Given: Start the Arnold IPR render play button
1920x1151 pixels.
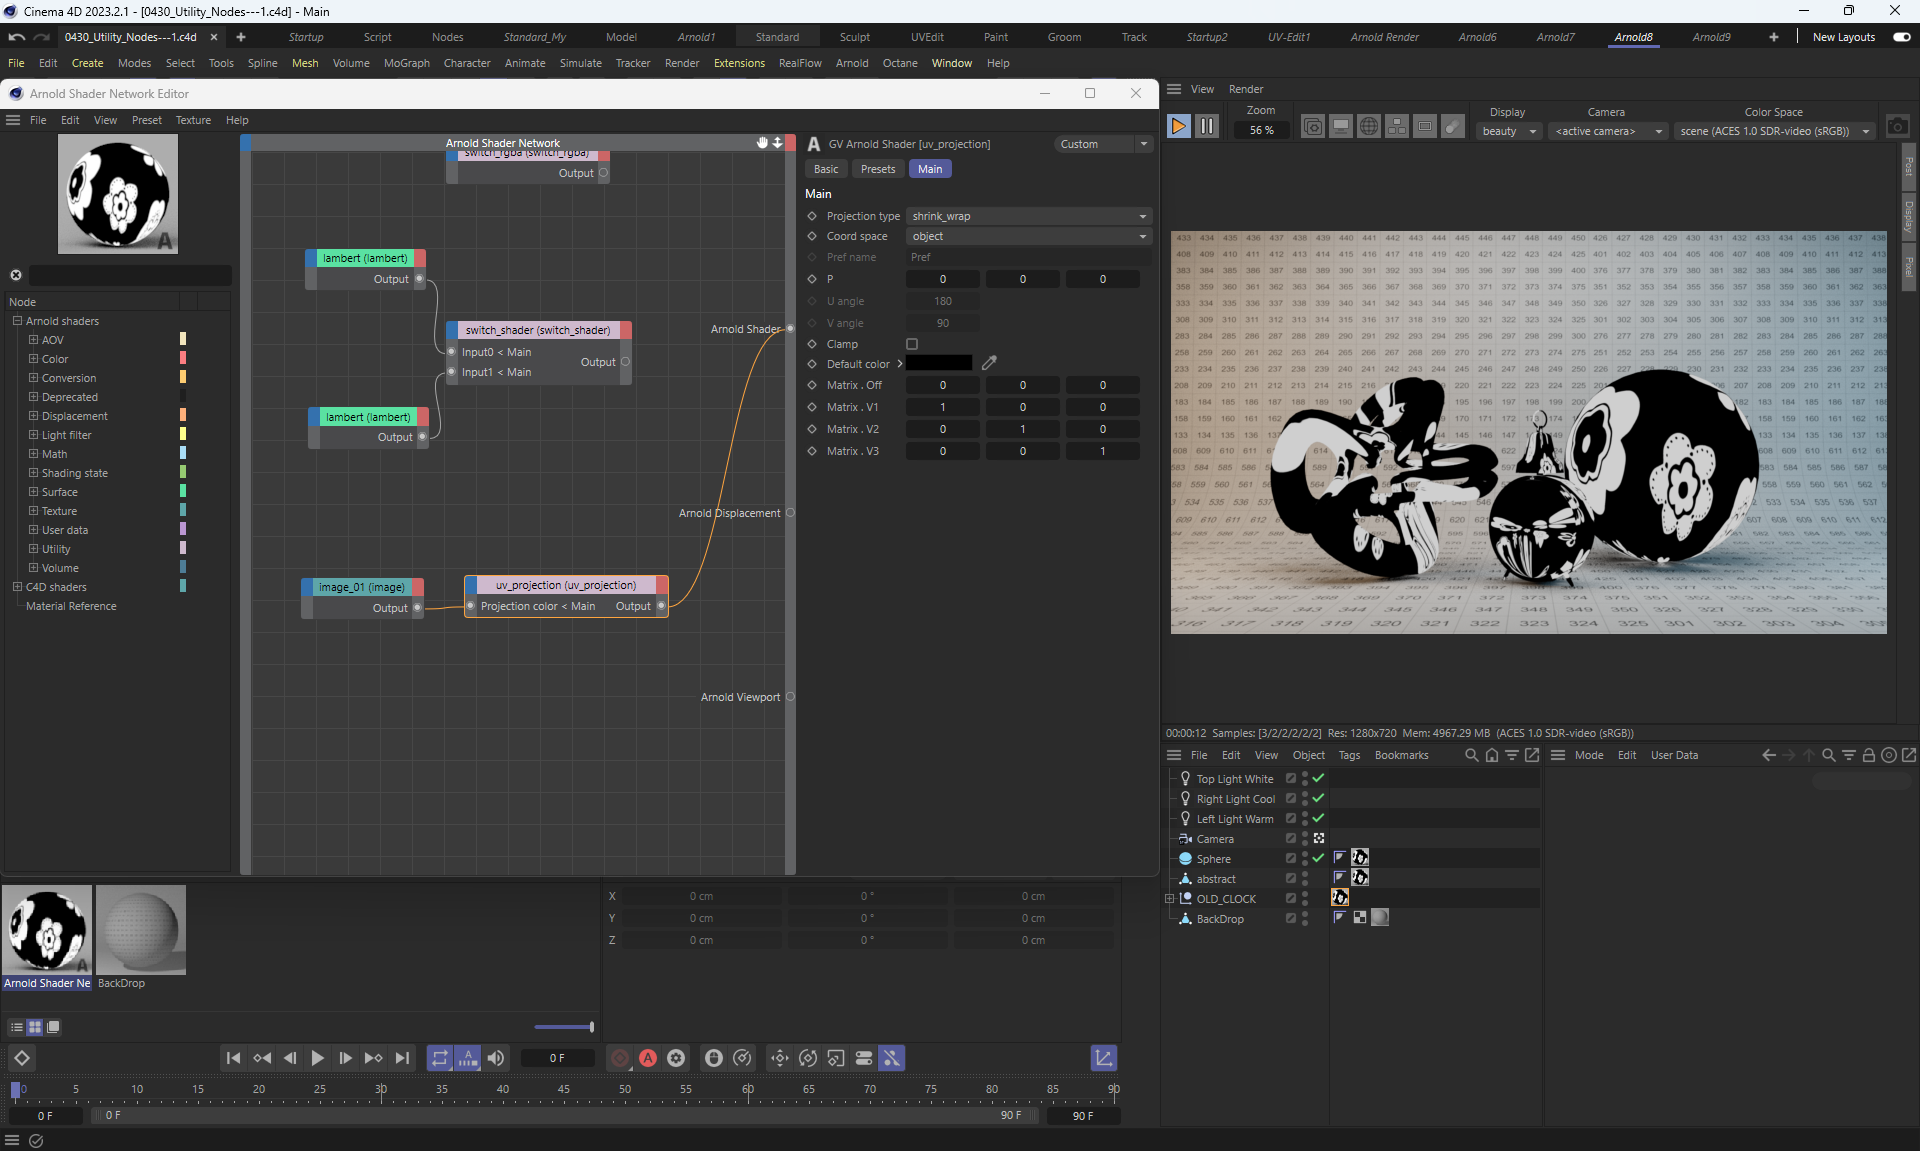Looking at the screenshot, I should pos(1178,127).
